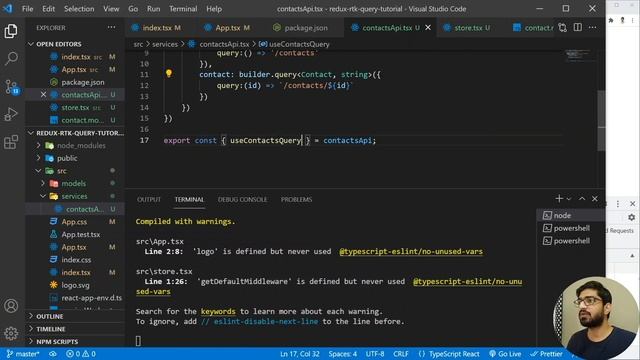The image size is (640, 360).
Task: Open Source Control view in activity bar
Action: [11, 87]
